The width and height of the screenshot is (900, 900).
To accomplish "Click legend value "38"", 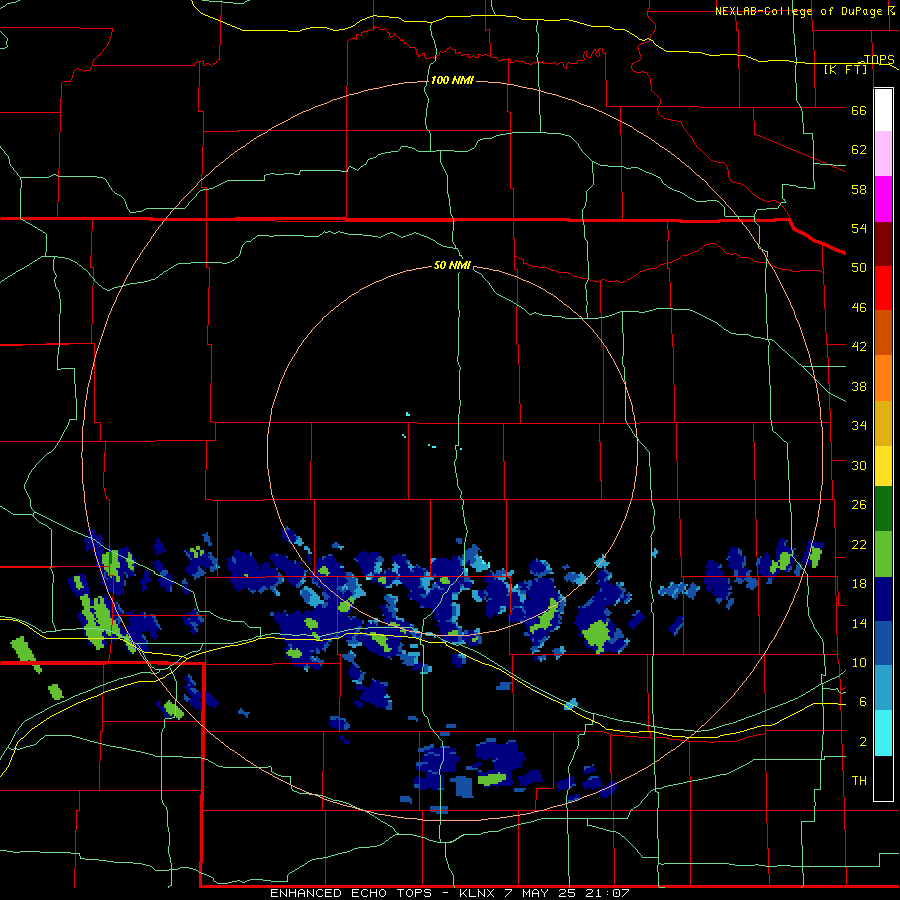I will tap(859, 386).
